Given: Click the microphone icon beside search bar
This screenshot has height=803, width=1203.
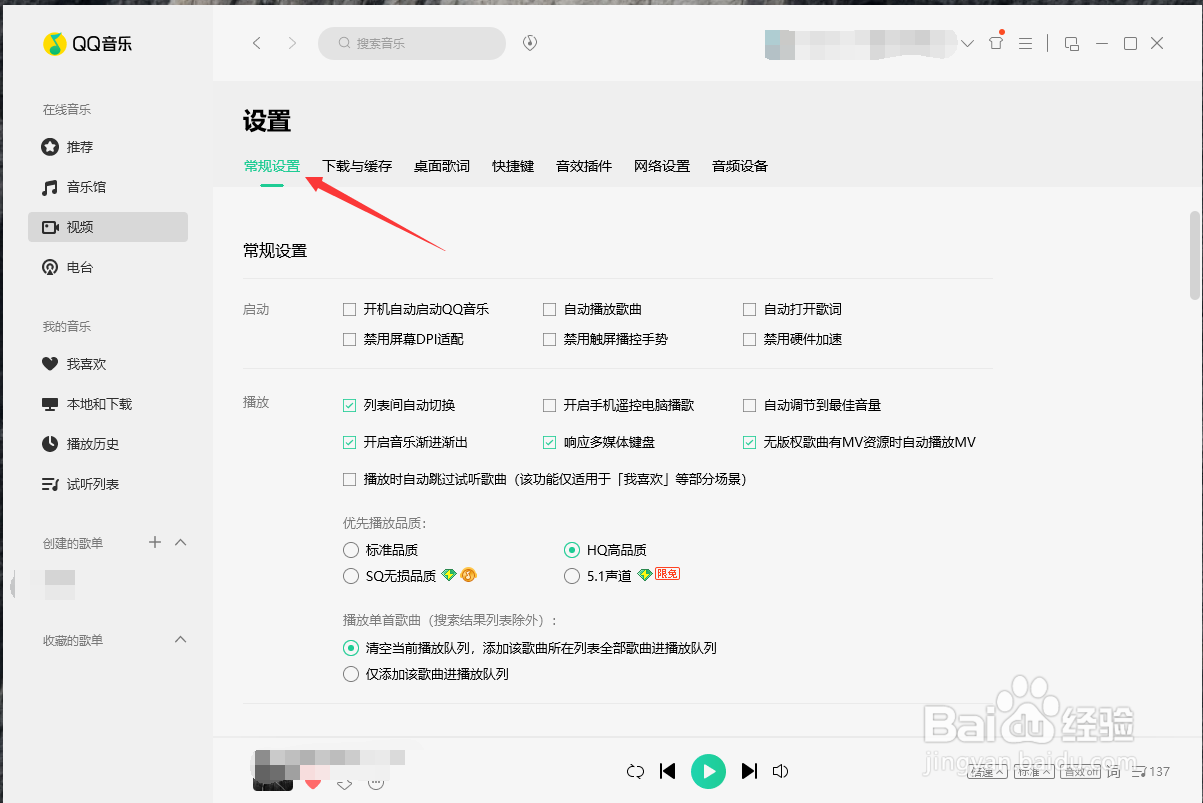Looking at the screenshot, I should pos(530,43).
